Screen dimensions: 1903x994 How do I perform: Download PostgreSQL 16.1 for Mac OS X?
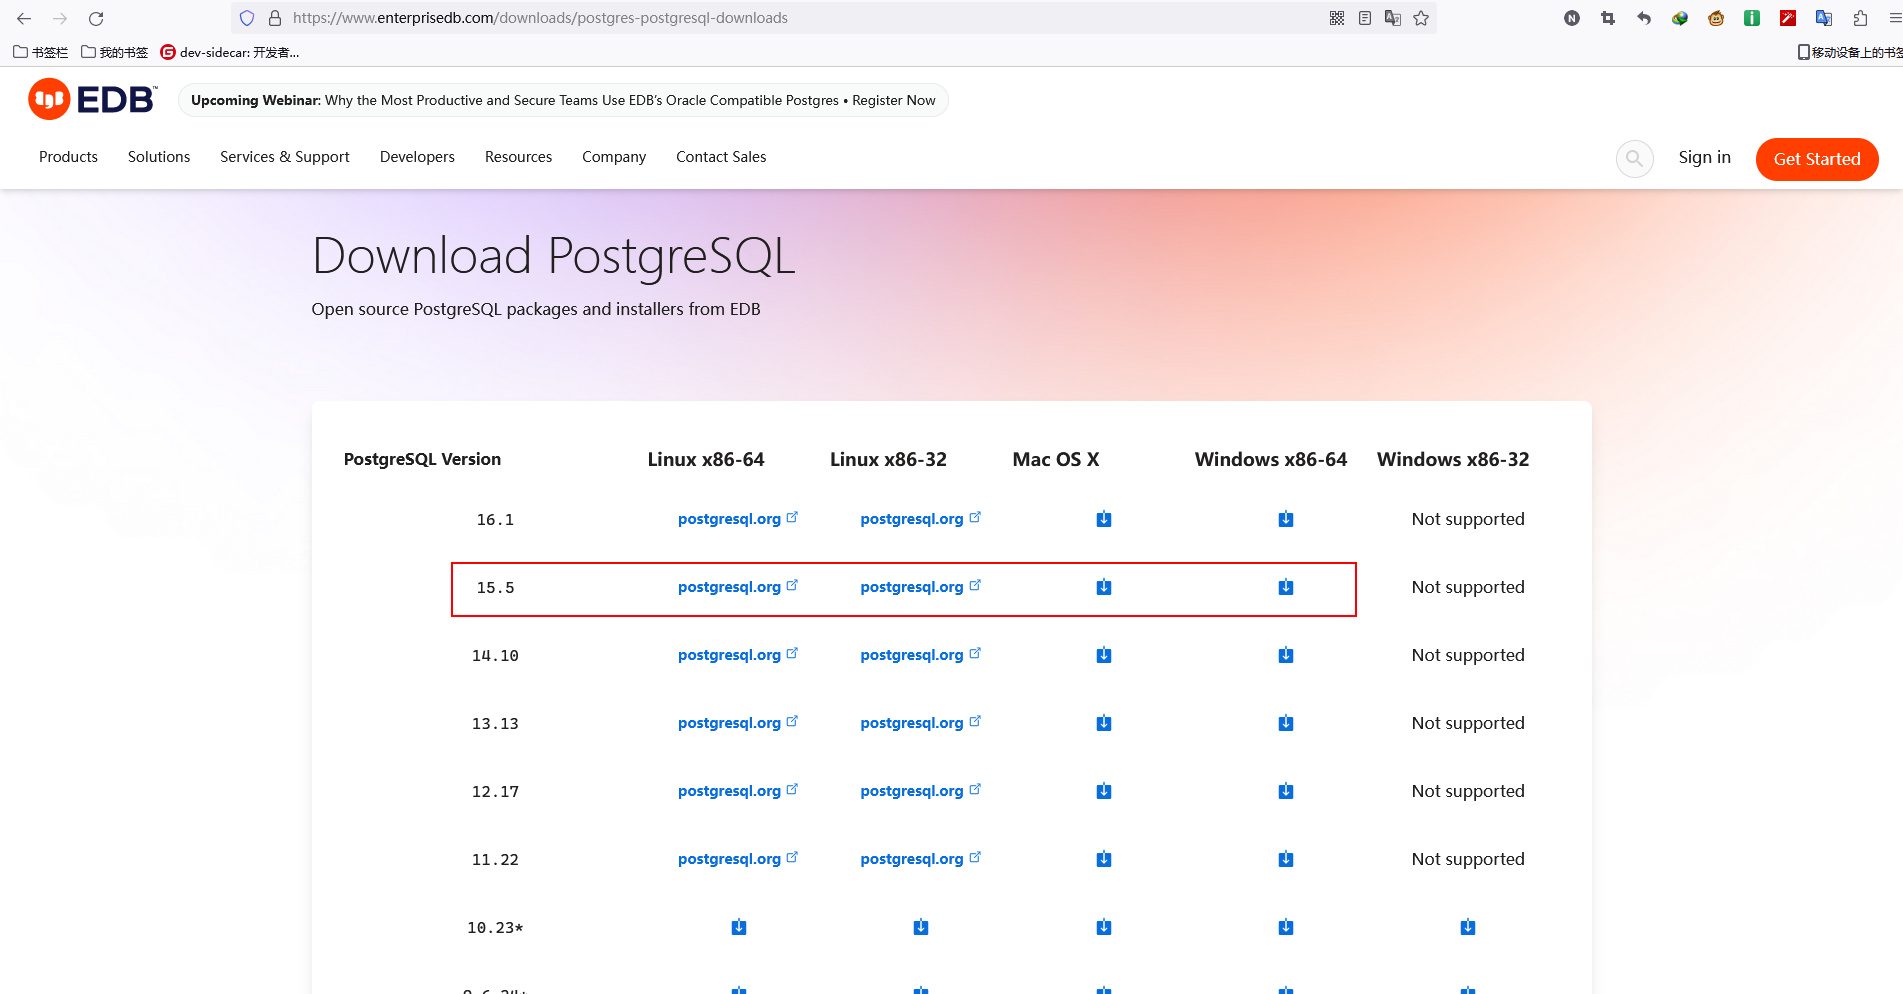[x=1104, y=519]
